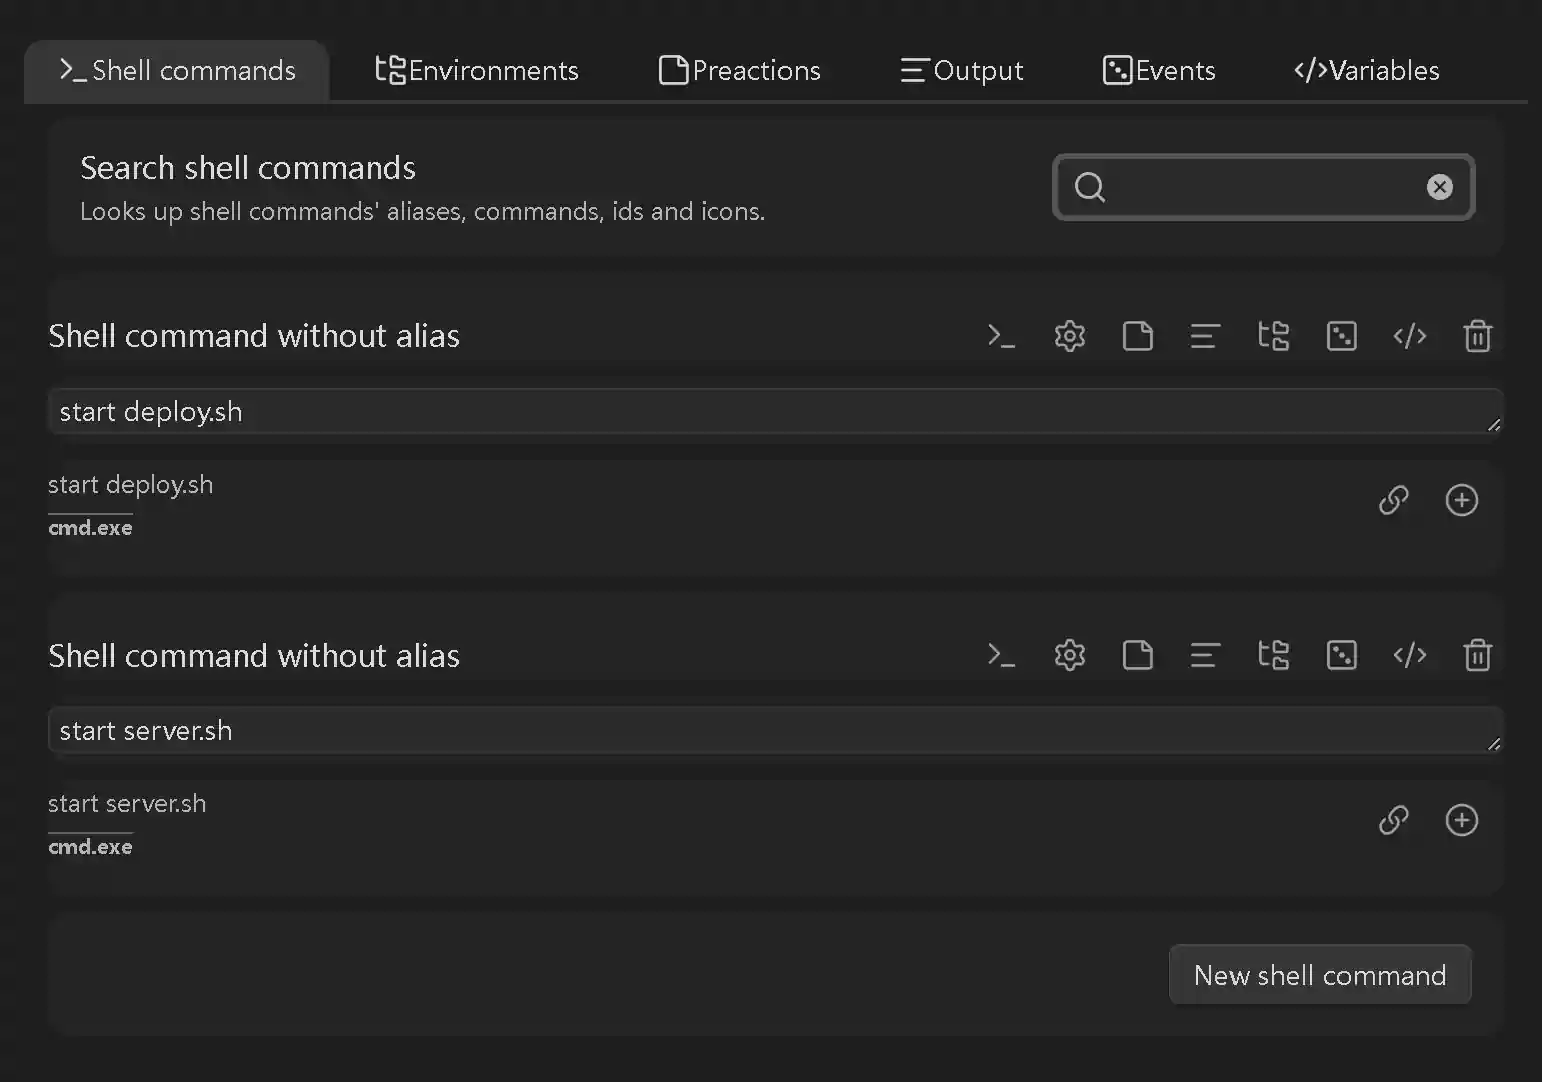Run the start deploy.sh command via terminal icon
This screenshot has width=1542, height=1082.
(1001, 336)
